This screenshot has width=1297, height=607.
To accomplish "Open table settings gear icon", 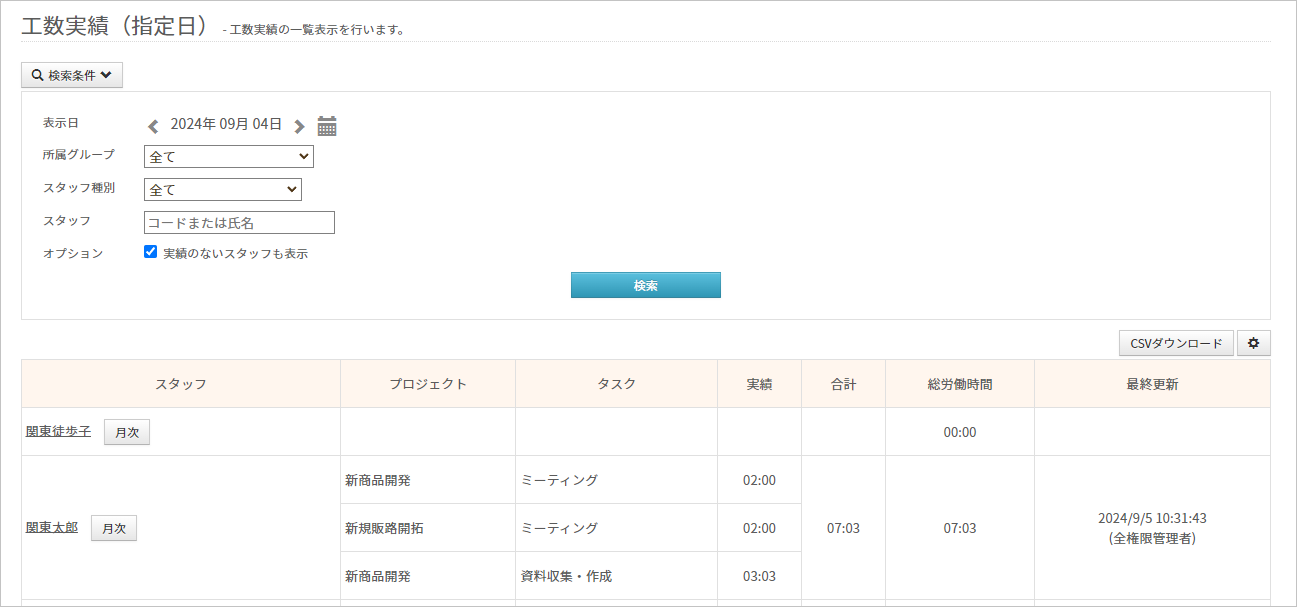I will click(x=1253, y=343).
